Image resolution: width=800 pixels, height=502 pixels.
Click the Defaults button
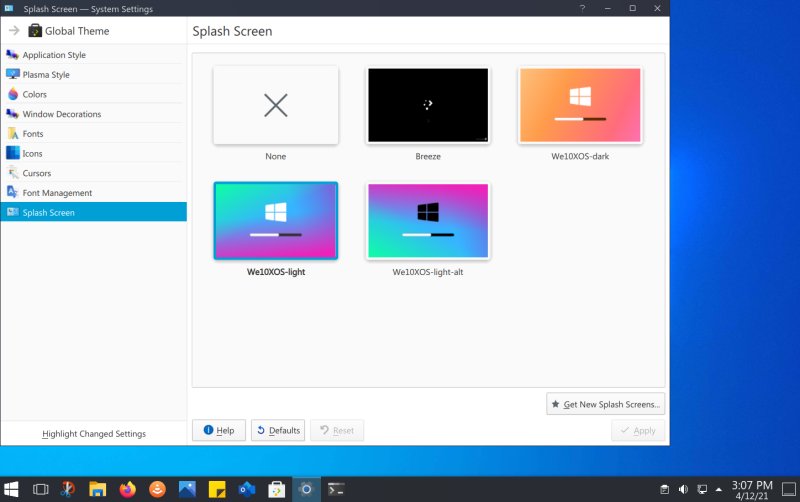[278, 431]
